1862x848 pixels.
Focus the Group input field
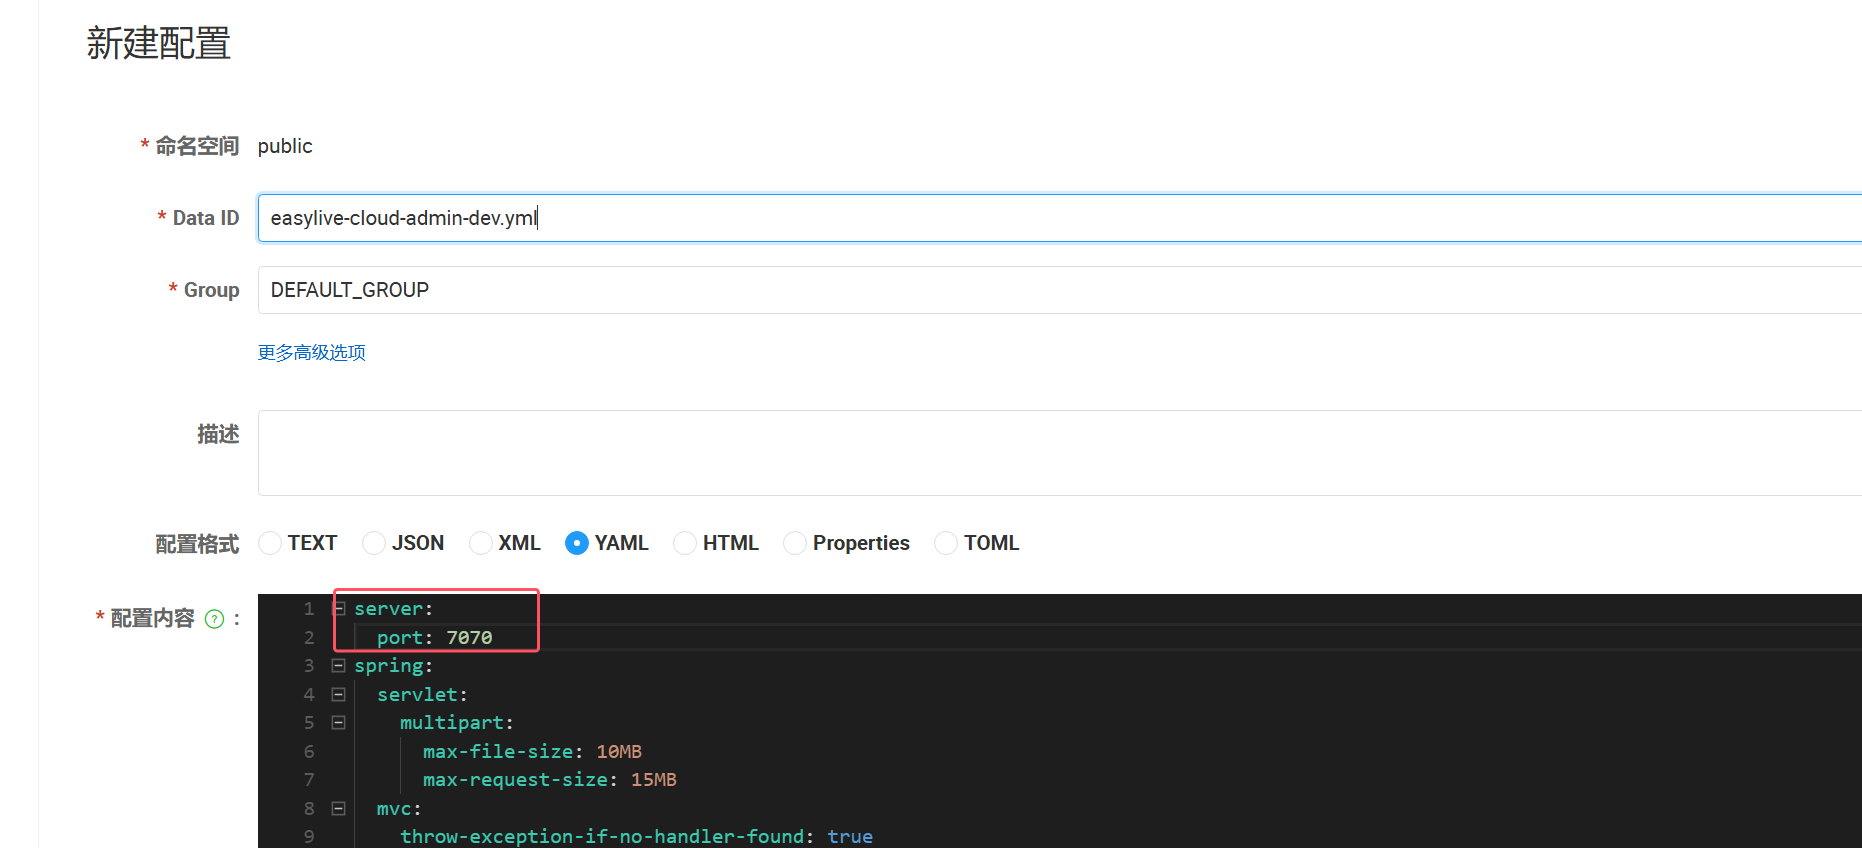point(1060,290)
